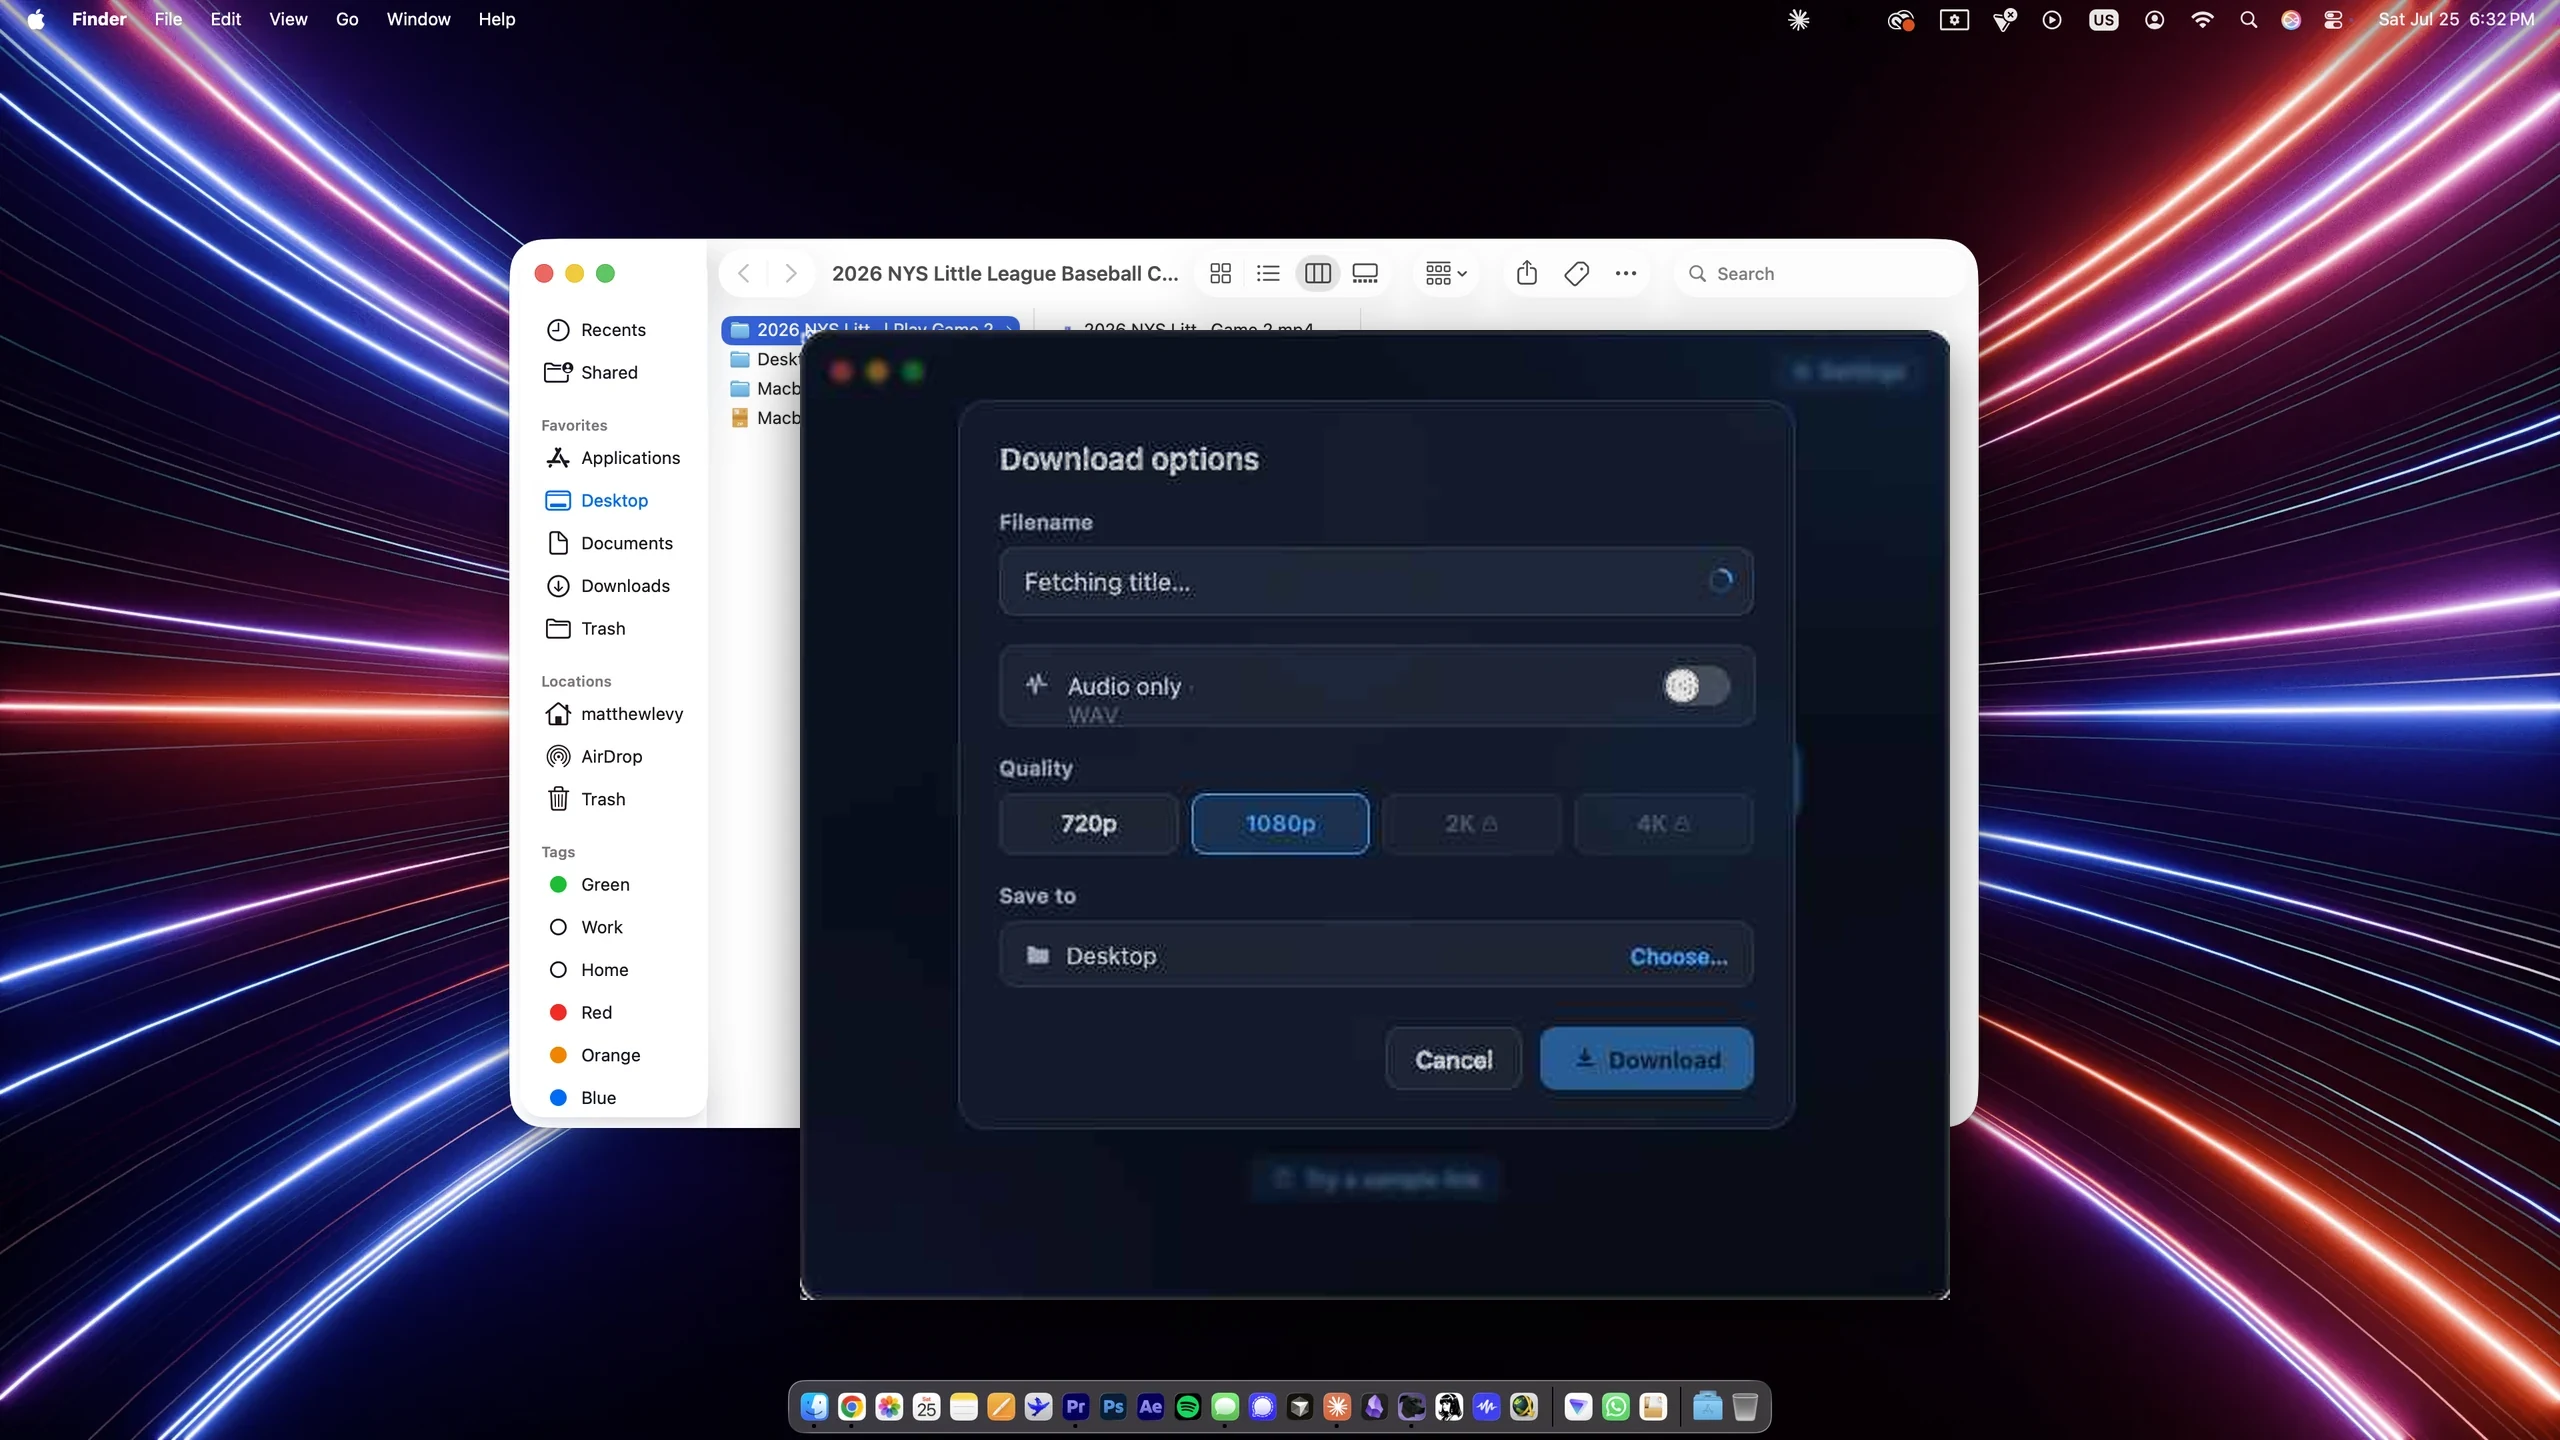Go forward in Finder window

pos(791,273)
